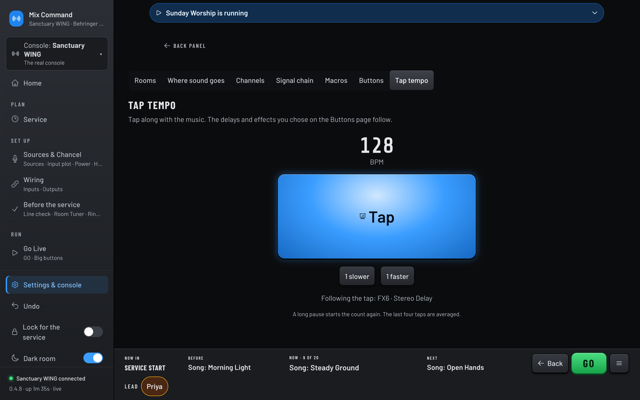Select the Channels tab
Screen dimensions: 640x400
coord(250,80)
